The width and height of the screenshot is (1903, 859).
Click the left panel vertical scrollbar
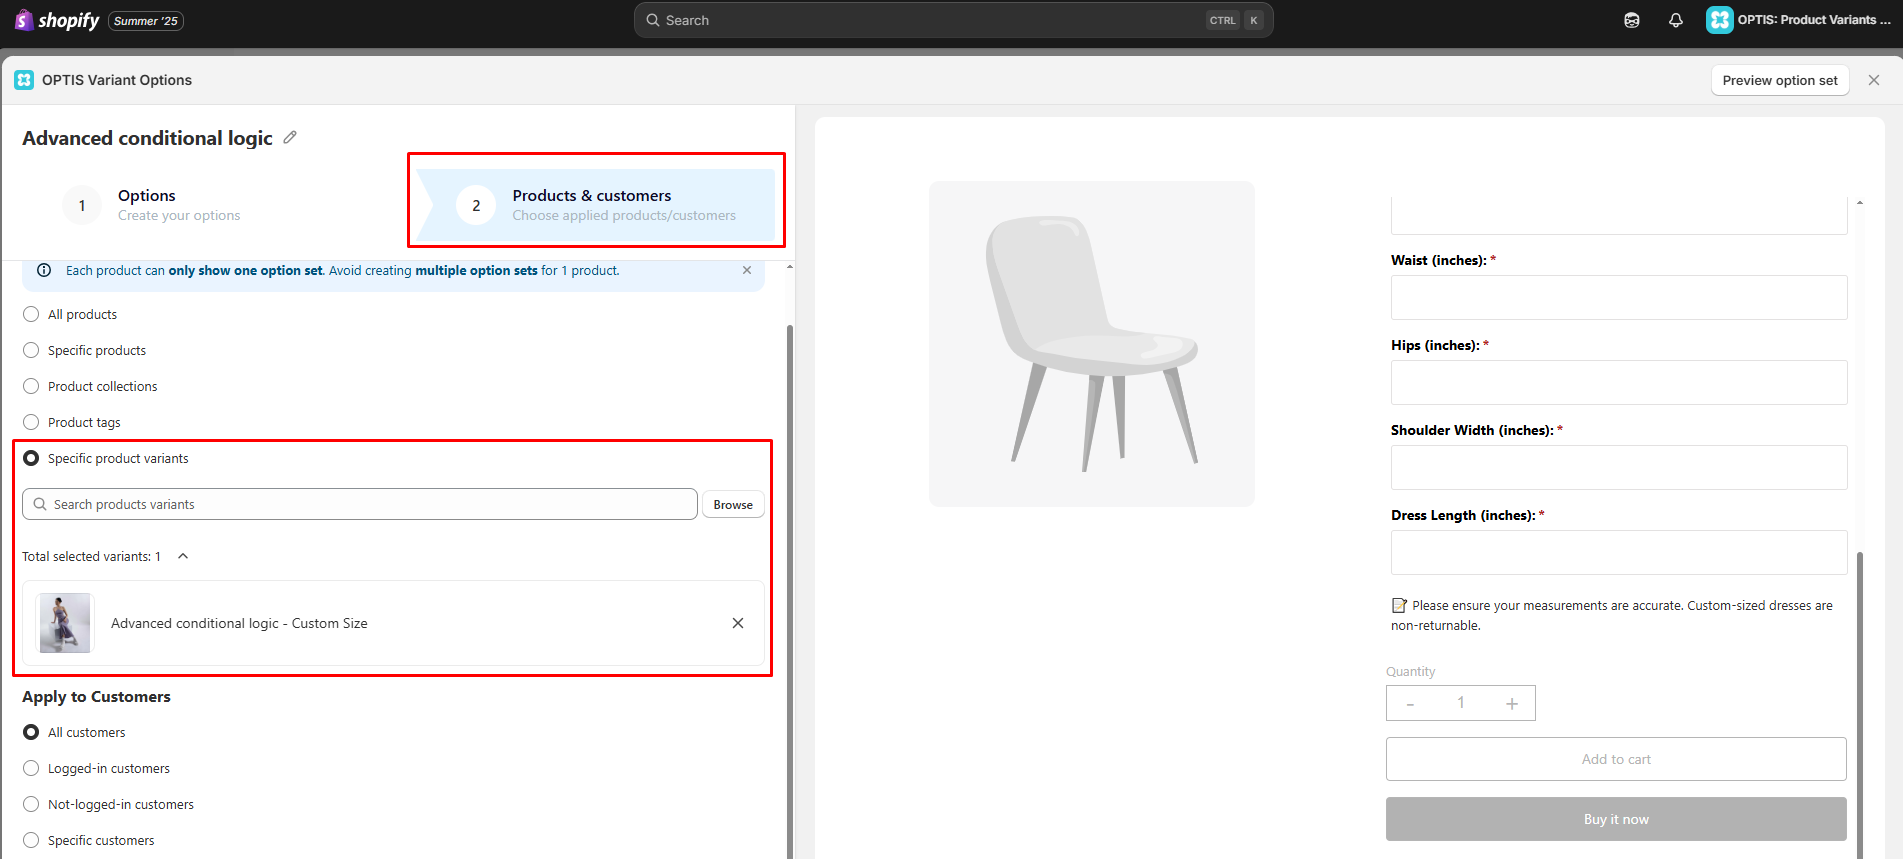(x=790, y=590)
